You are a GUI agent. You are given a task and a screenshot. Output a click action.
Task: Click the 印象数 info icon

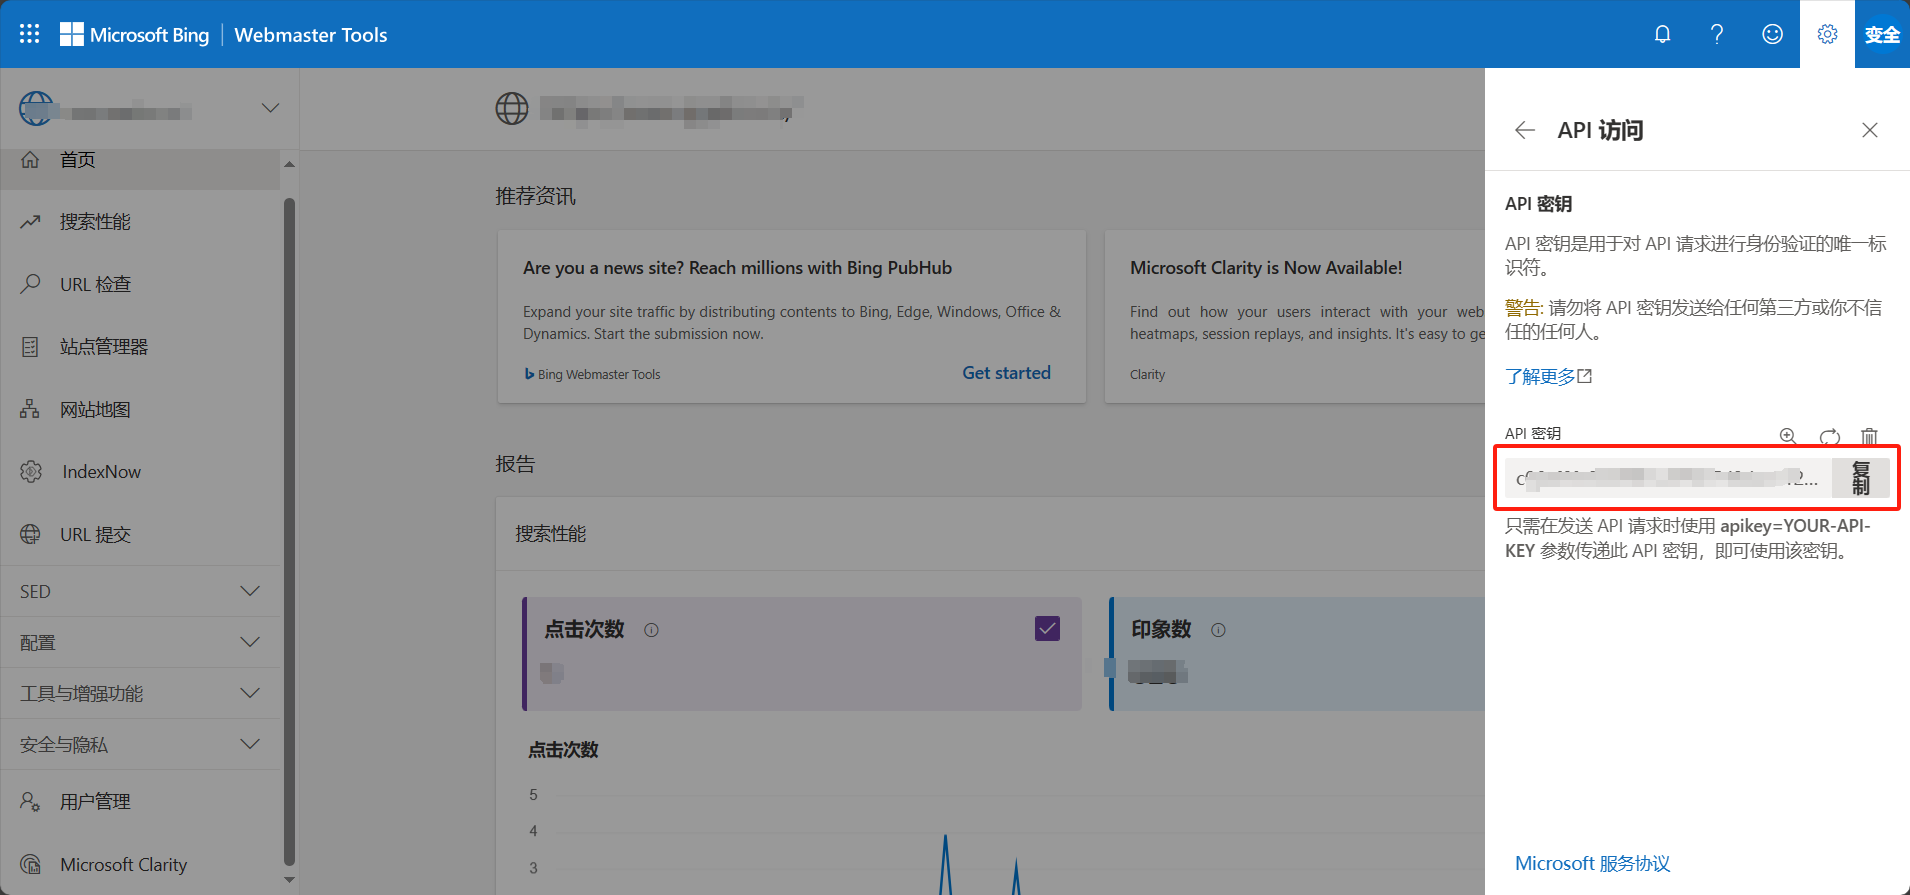1218,630
